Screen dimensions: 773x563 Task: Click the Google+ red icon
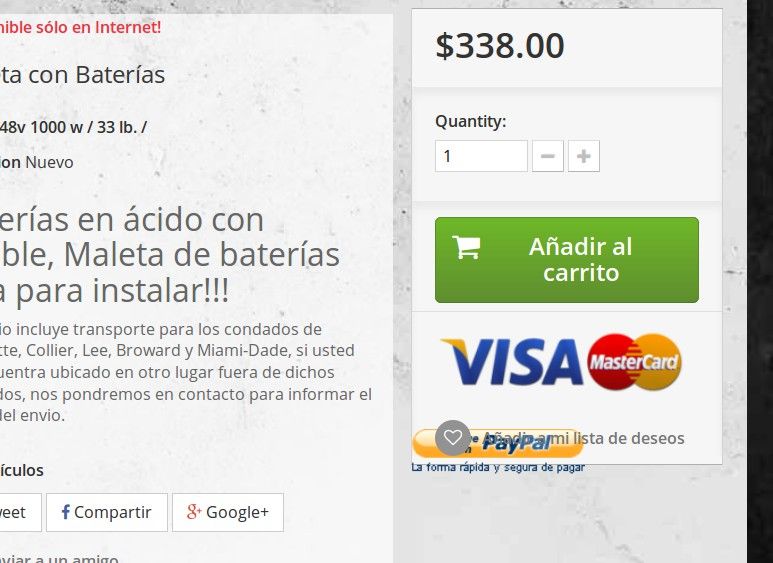[x=194, y=512]
